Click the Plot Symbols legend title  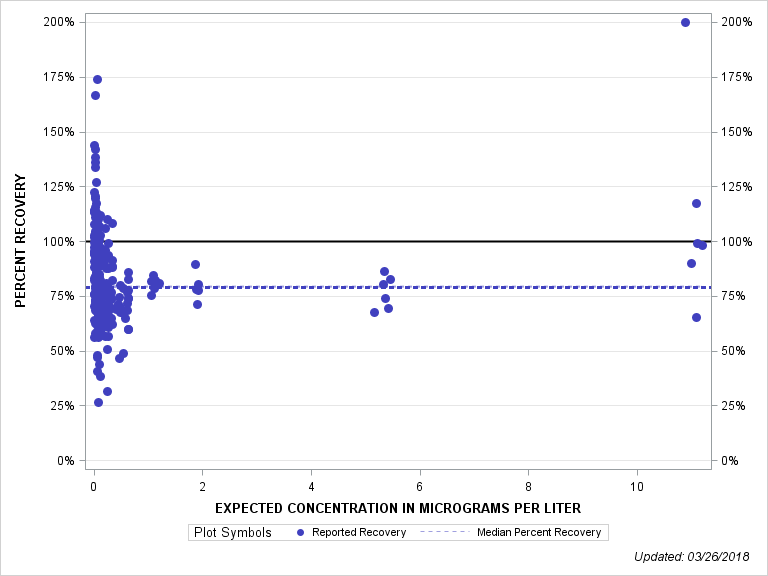[x=232, y=533]
